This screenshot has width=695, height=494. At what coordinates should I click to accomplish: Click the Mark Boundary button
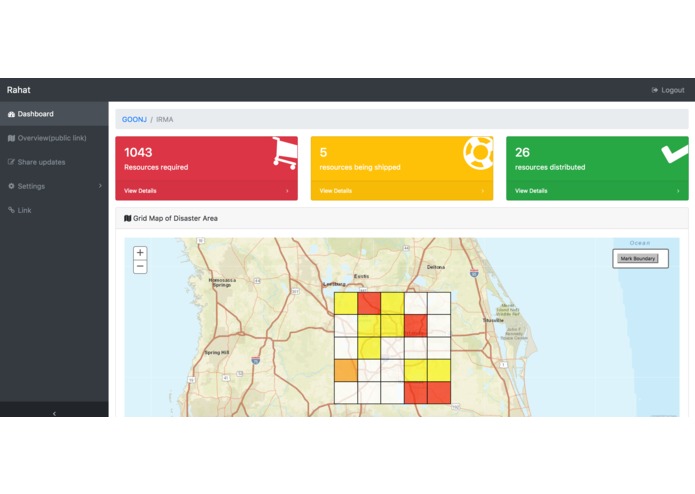coord(638,259)
